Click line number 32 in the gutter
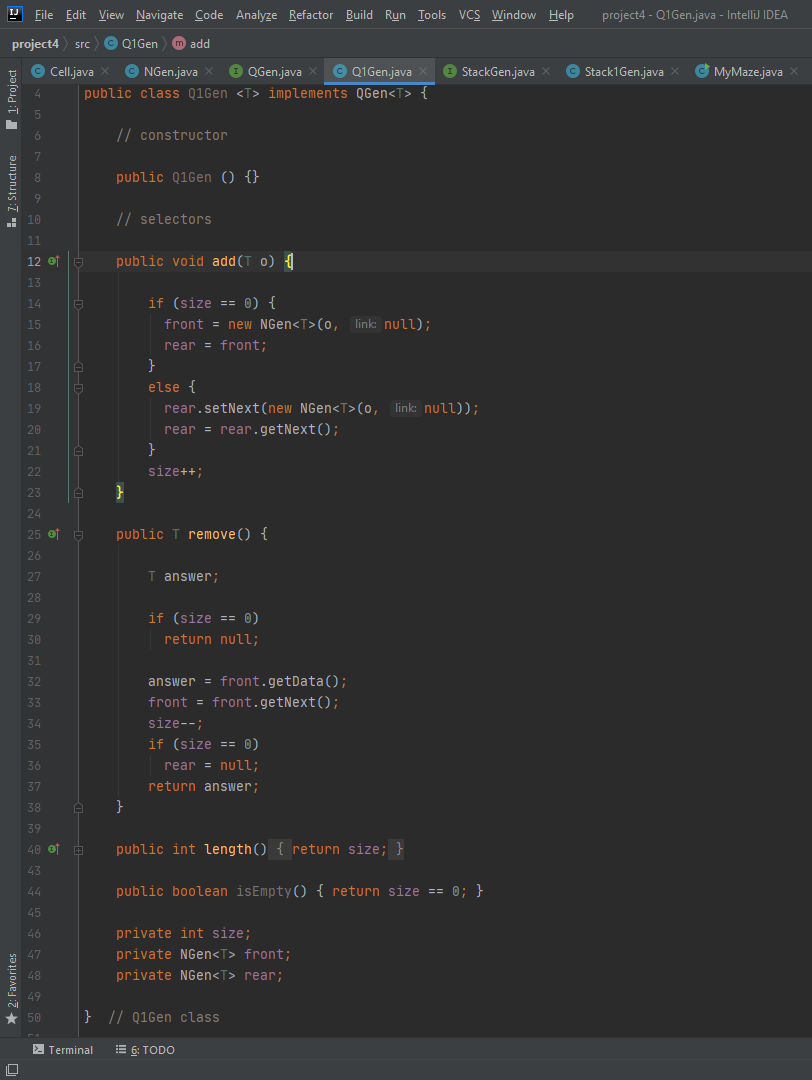This screenshot has width=812, height=1080. [x=34, y=681]
